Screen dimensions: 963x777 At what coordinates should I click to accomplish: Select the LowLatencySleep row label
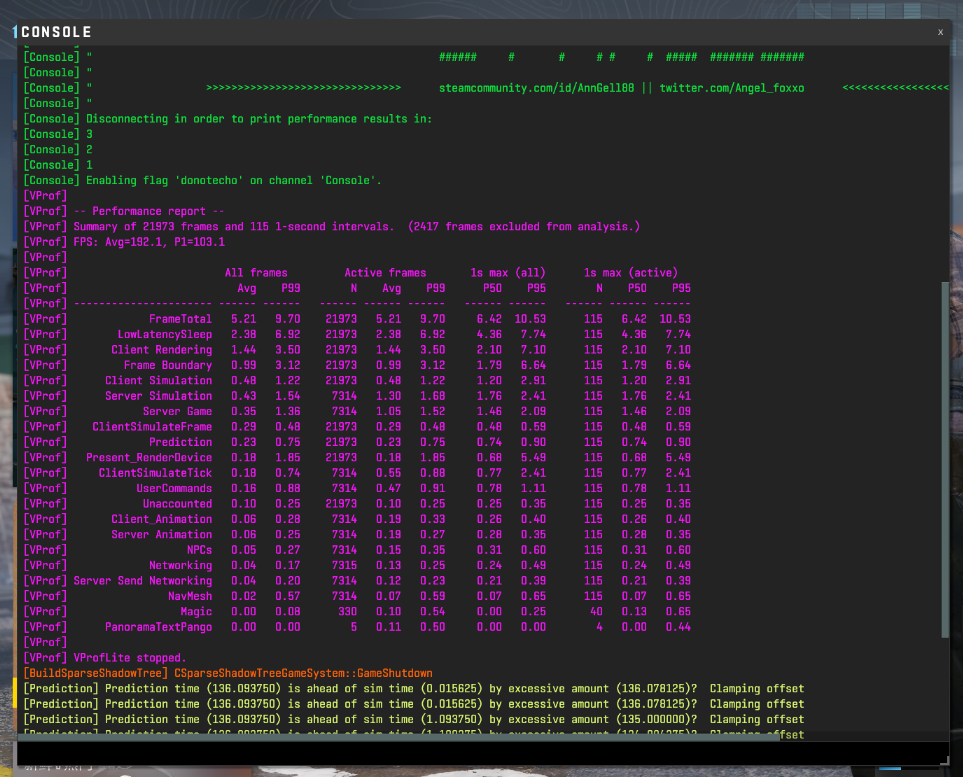(x=164, y=334)
